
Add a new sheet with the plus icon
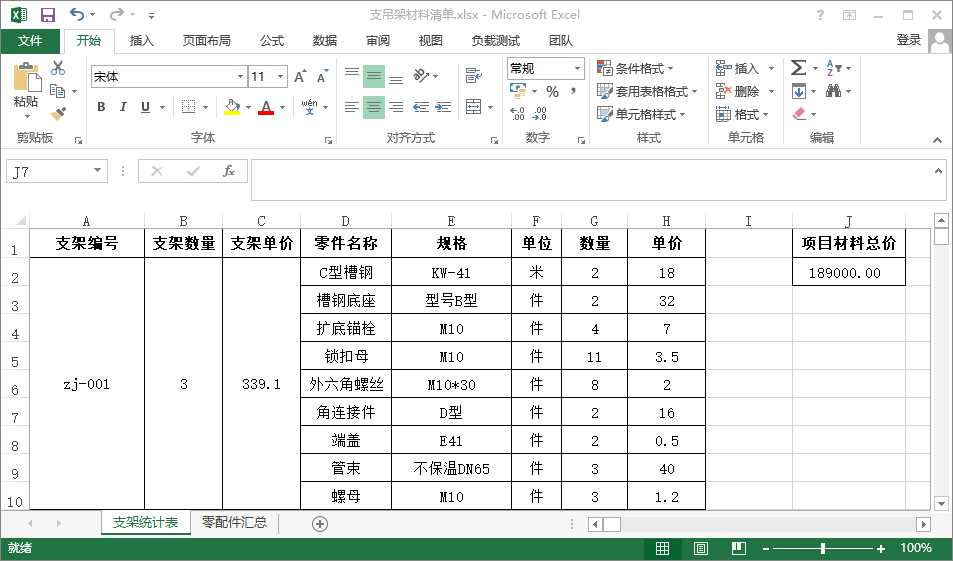(x=320, y=523)
